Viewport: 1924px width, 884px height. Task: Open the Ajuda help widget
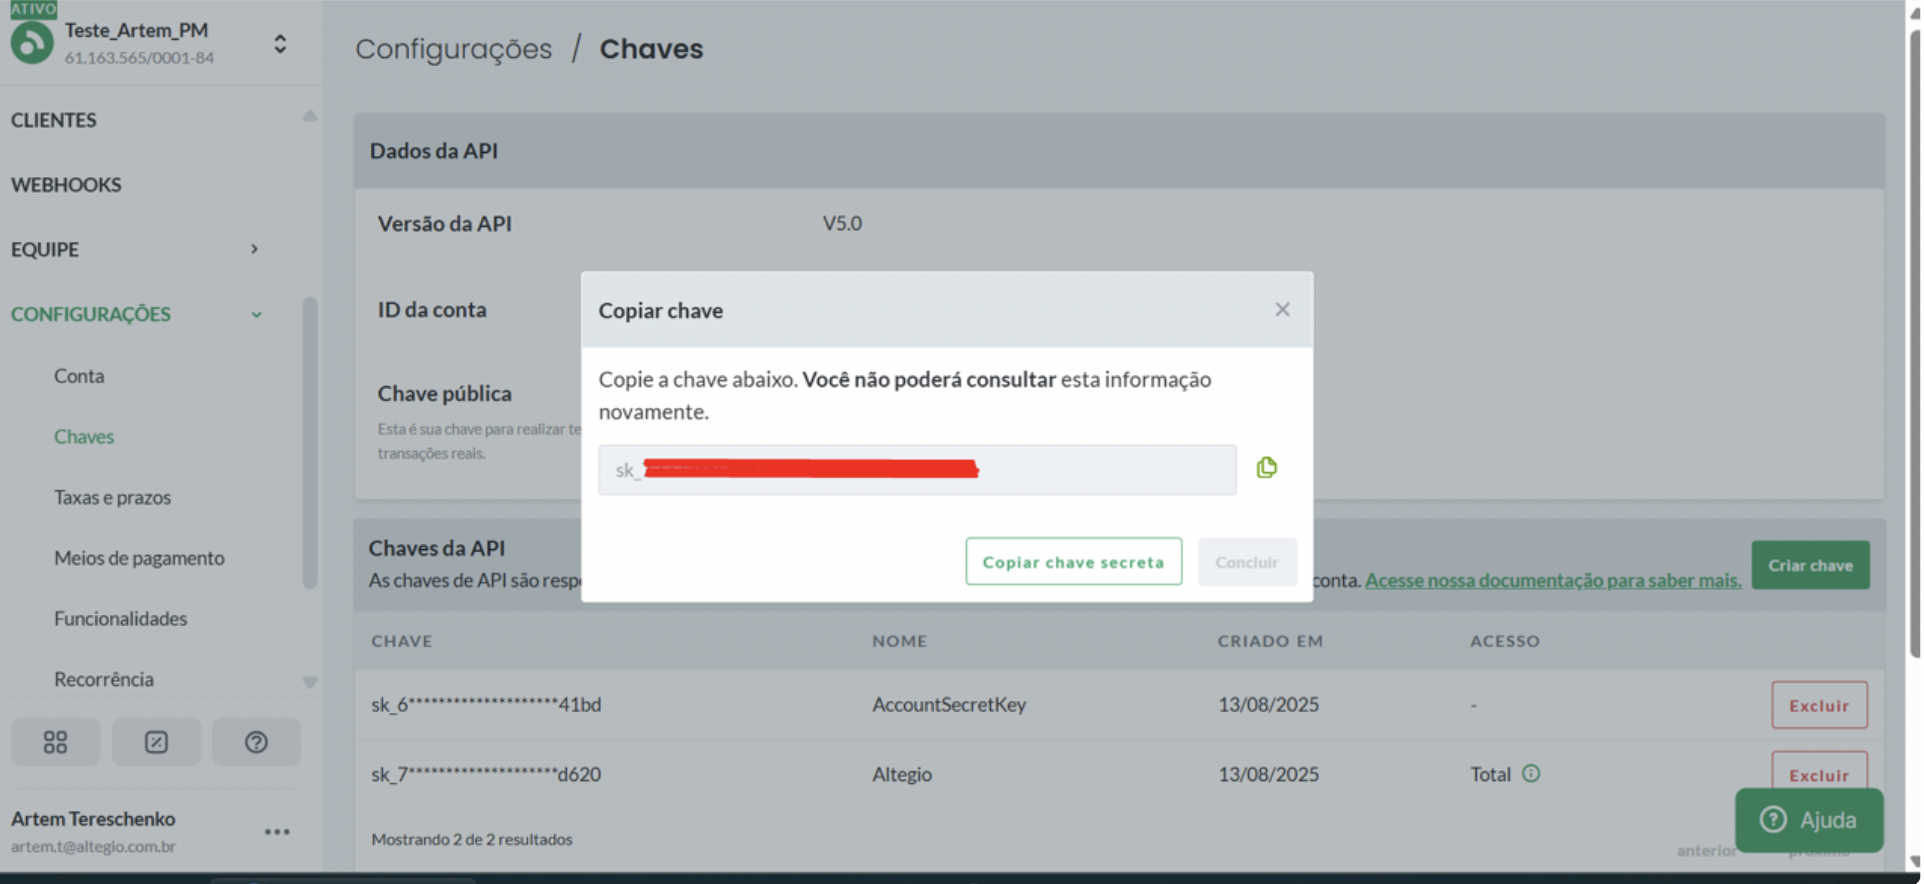[1808, 820]
